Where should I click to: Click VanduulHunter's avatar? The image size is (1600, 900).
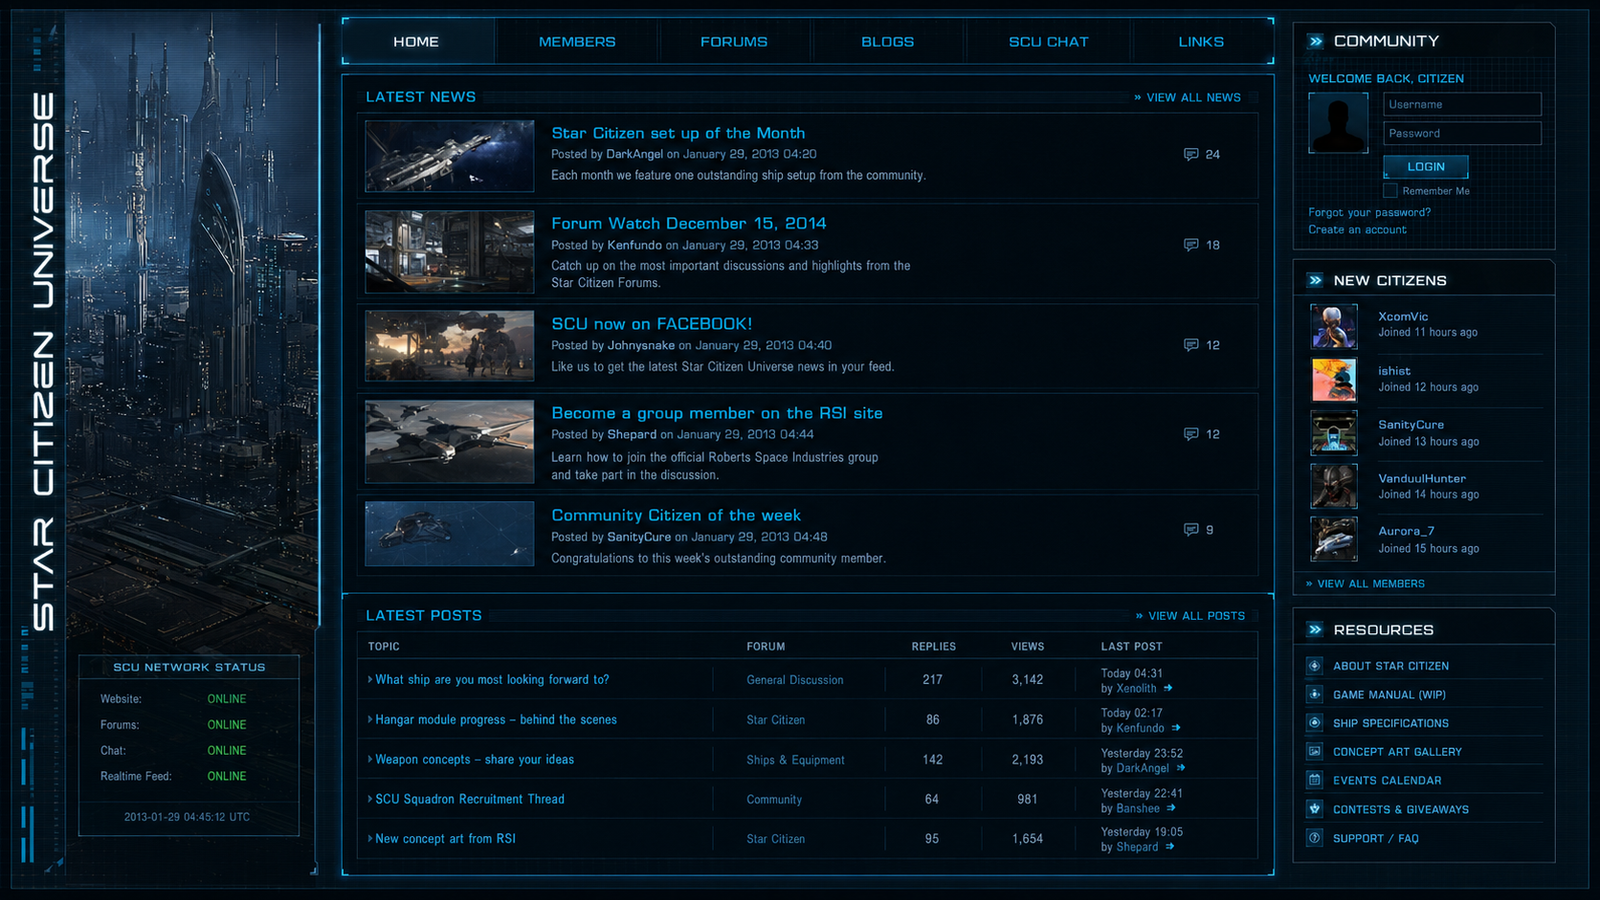[1334, 487]
